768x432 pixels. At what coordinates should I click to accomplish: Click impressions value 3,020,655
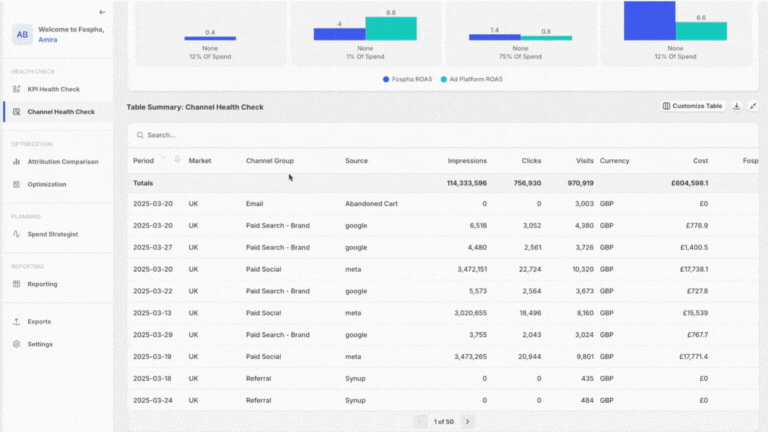470,313
